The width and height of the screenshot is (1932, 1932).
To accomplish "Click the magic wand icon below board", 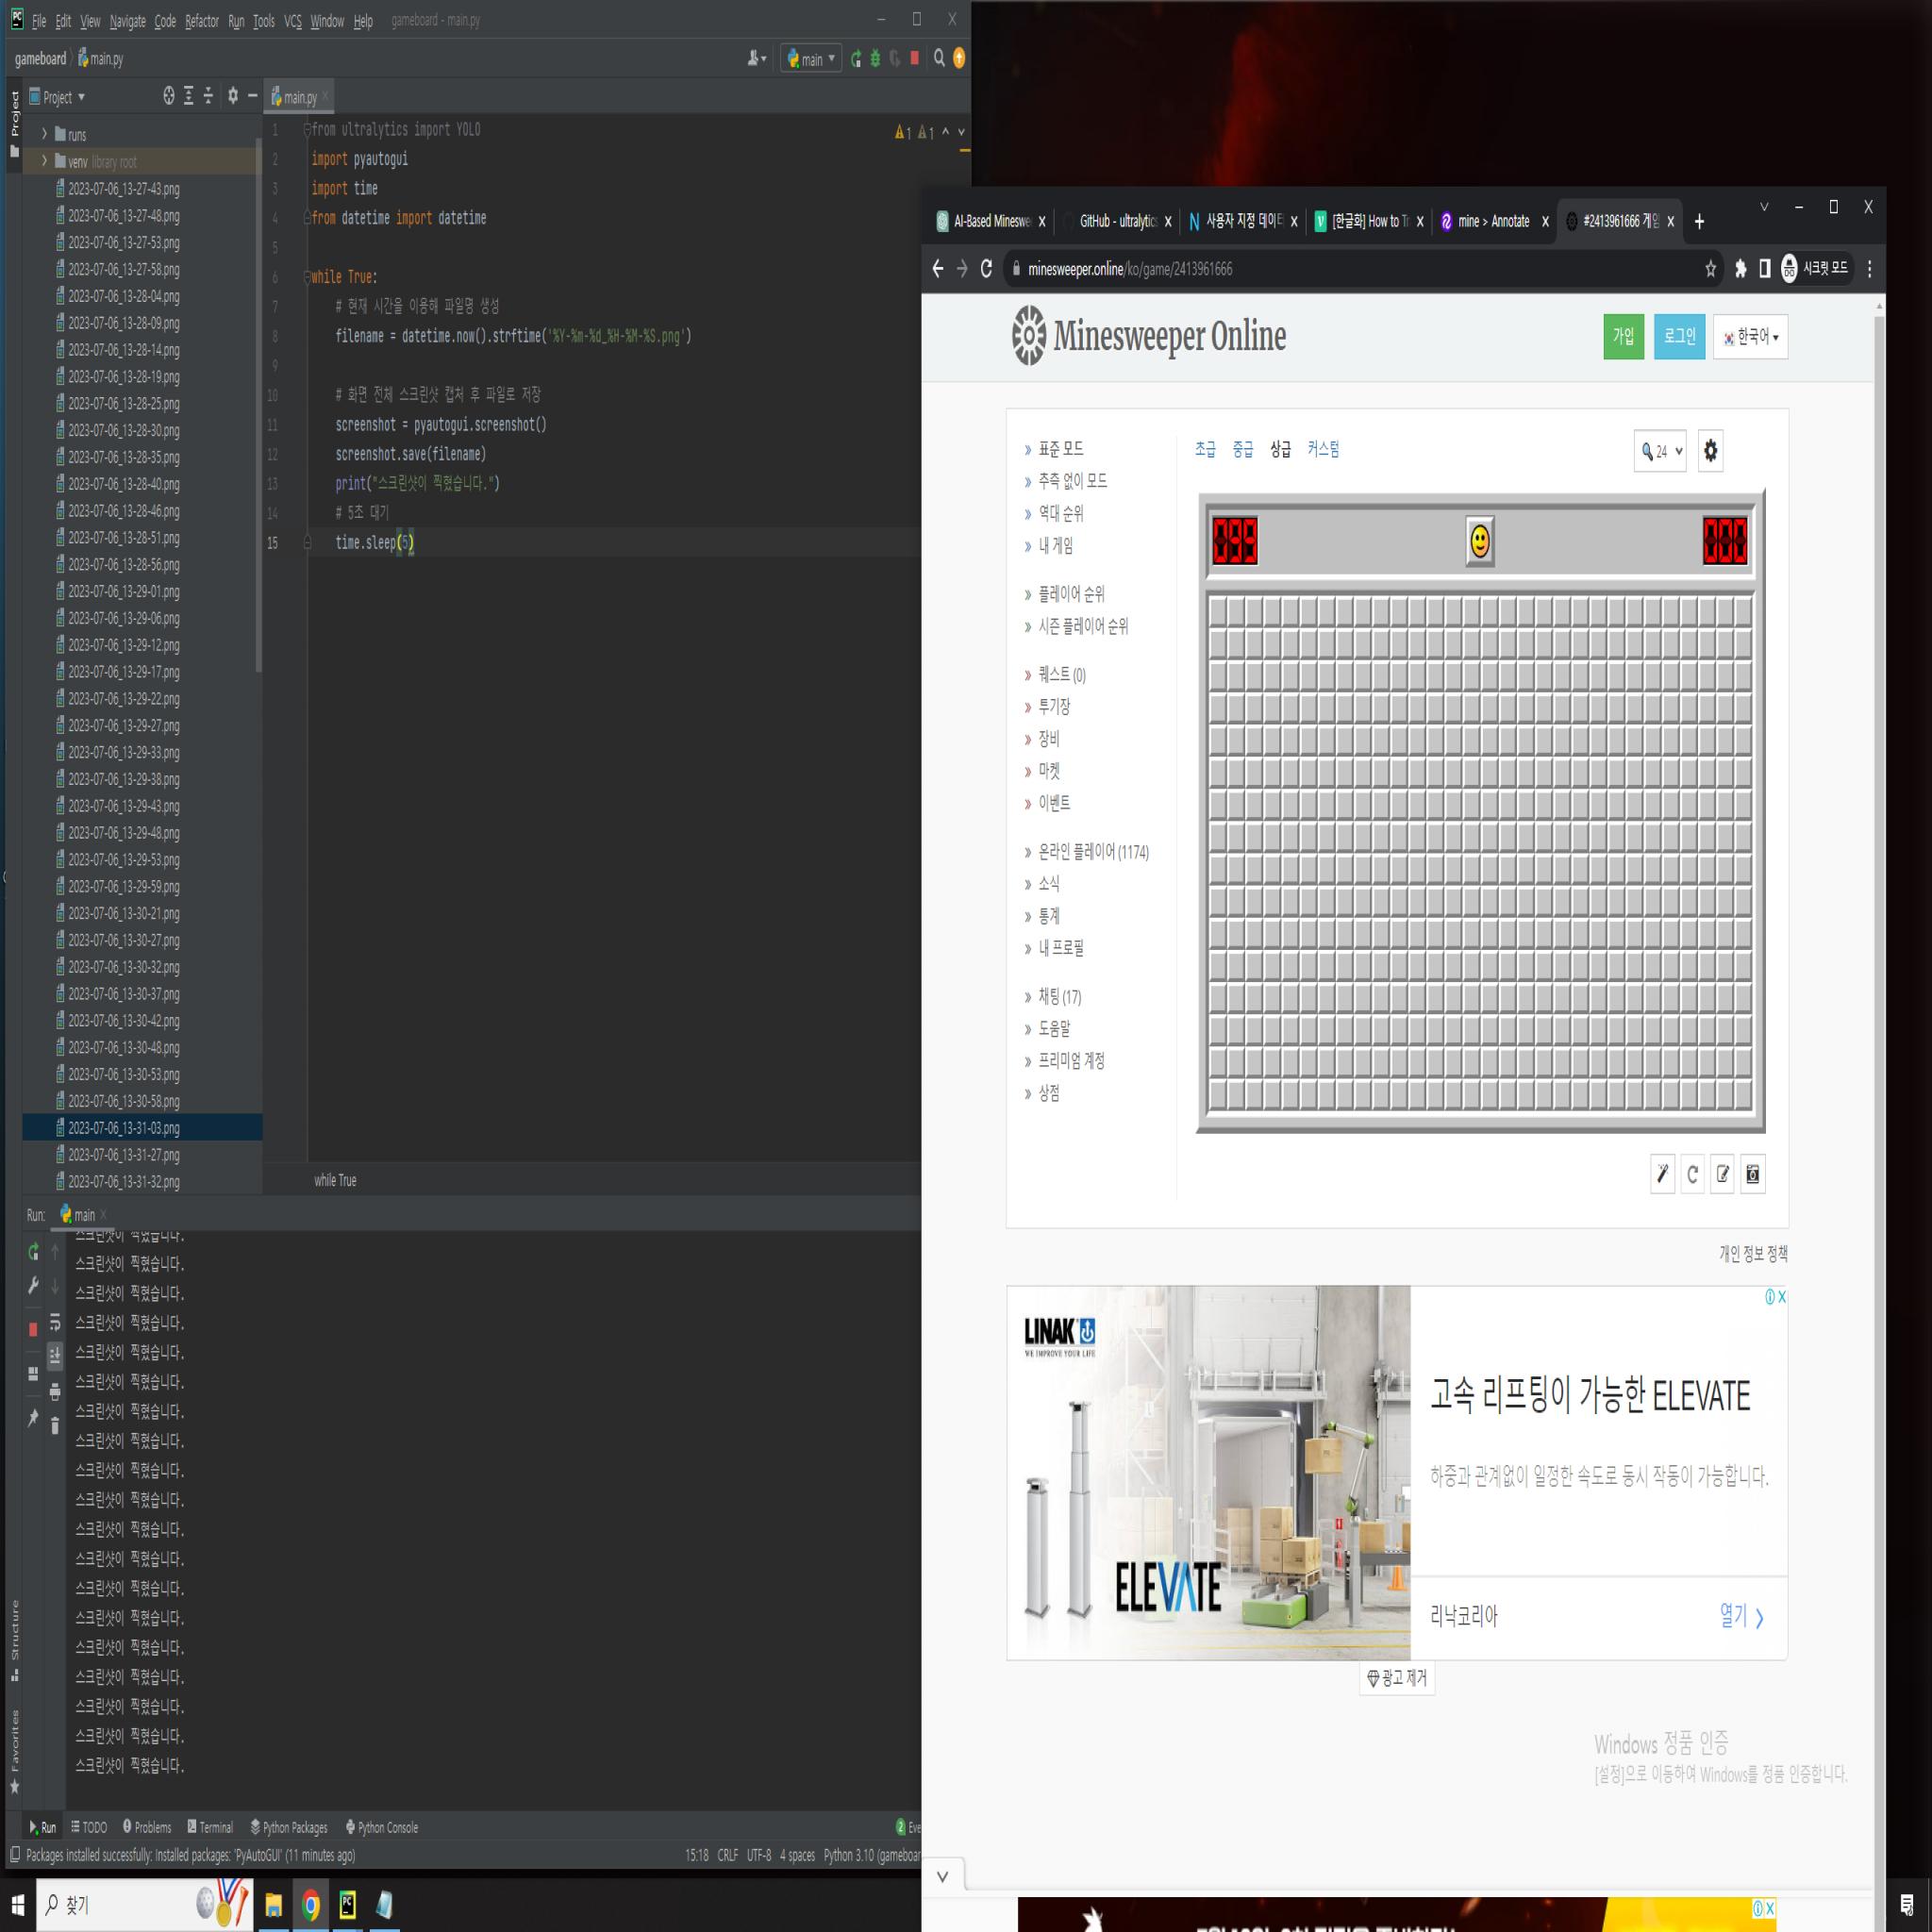I will (x=1662, y=1174).
